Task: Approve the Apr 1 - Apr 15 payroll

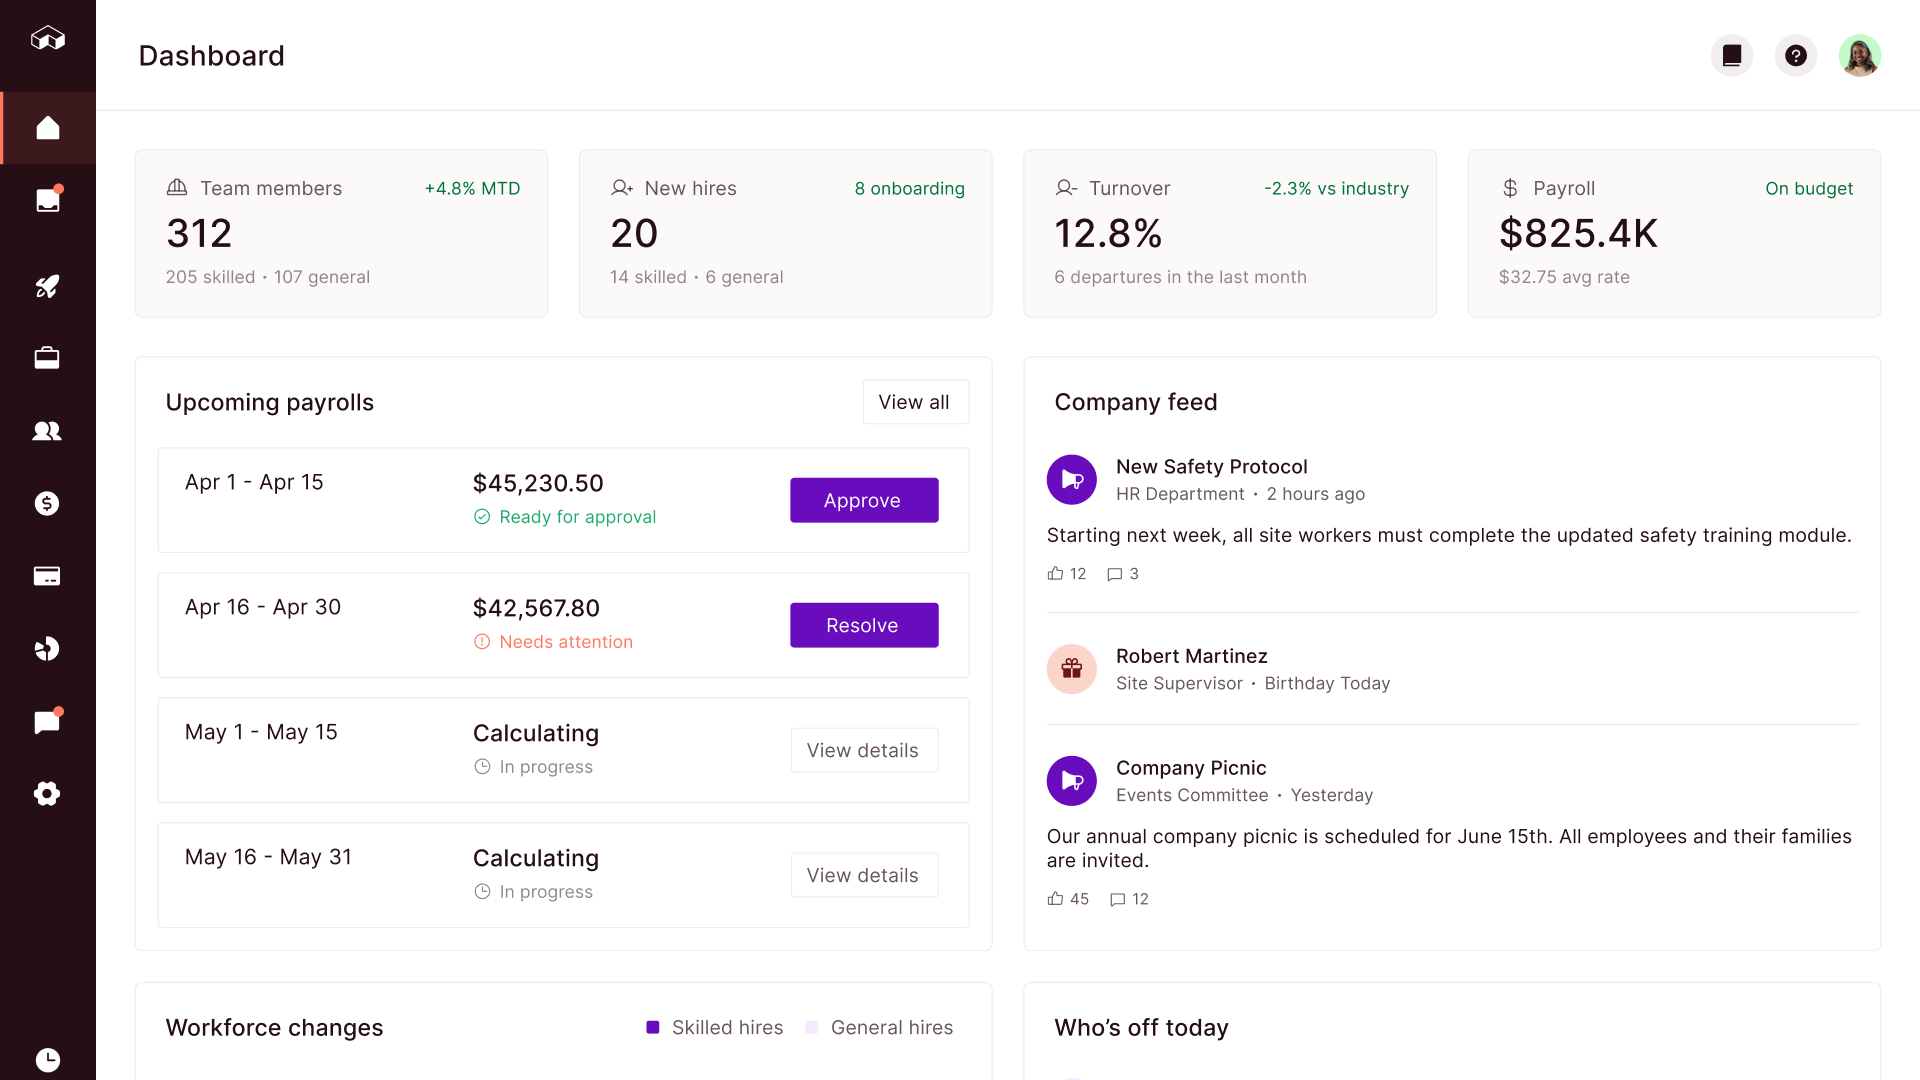Action: point(863,500)
